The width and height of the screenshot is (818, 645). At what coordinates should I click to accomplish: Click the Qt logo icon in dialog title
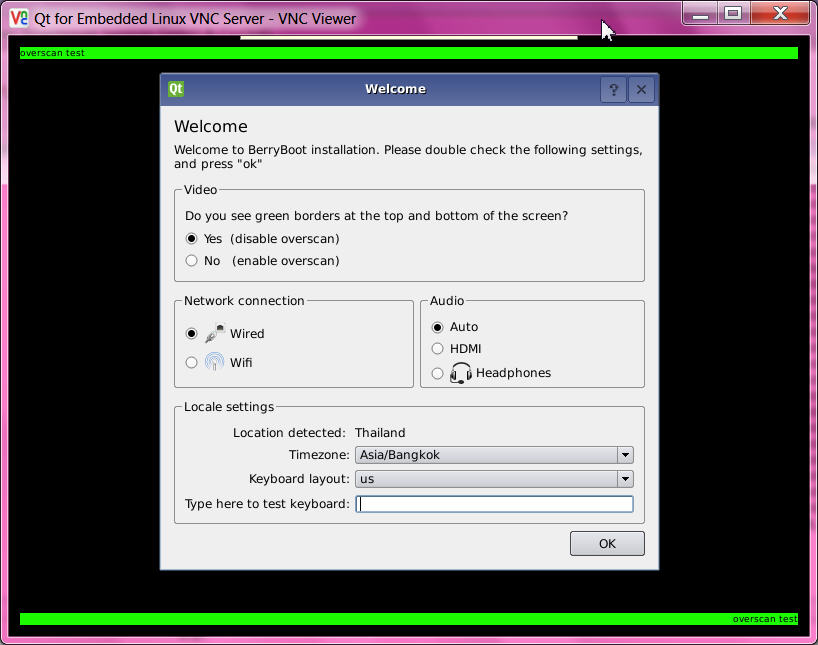tap(176, 89)
